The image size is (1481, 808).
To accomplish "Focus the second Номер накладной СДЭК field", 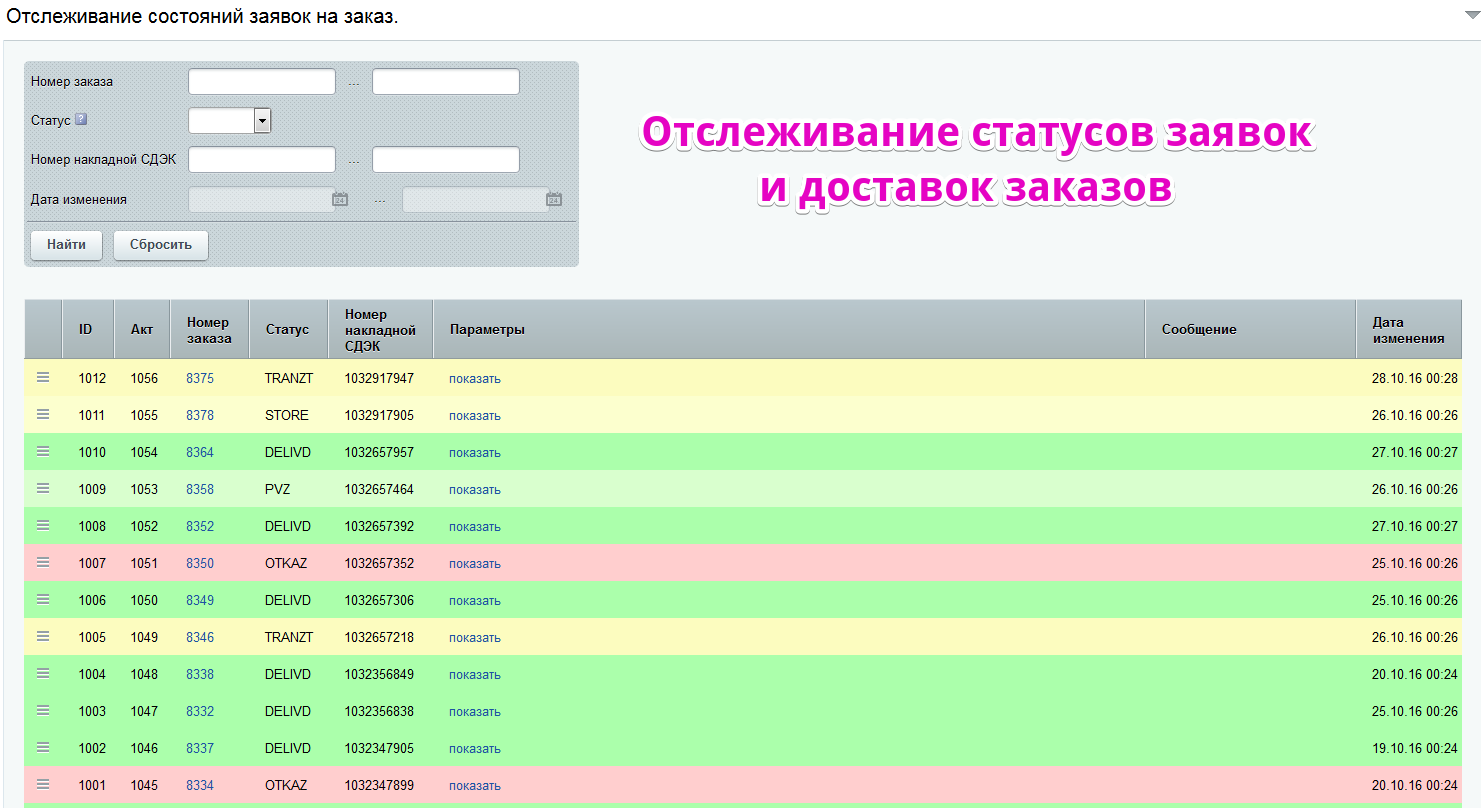I will point(446,160).
